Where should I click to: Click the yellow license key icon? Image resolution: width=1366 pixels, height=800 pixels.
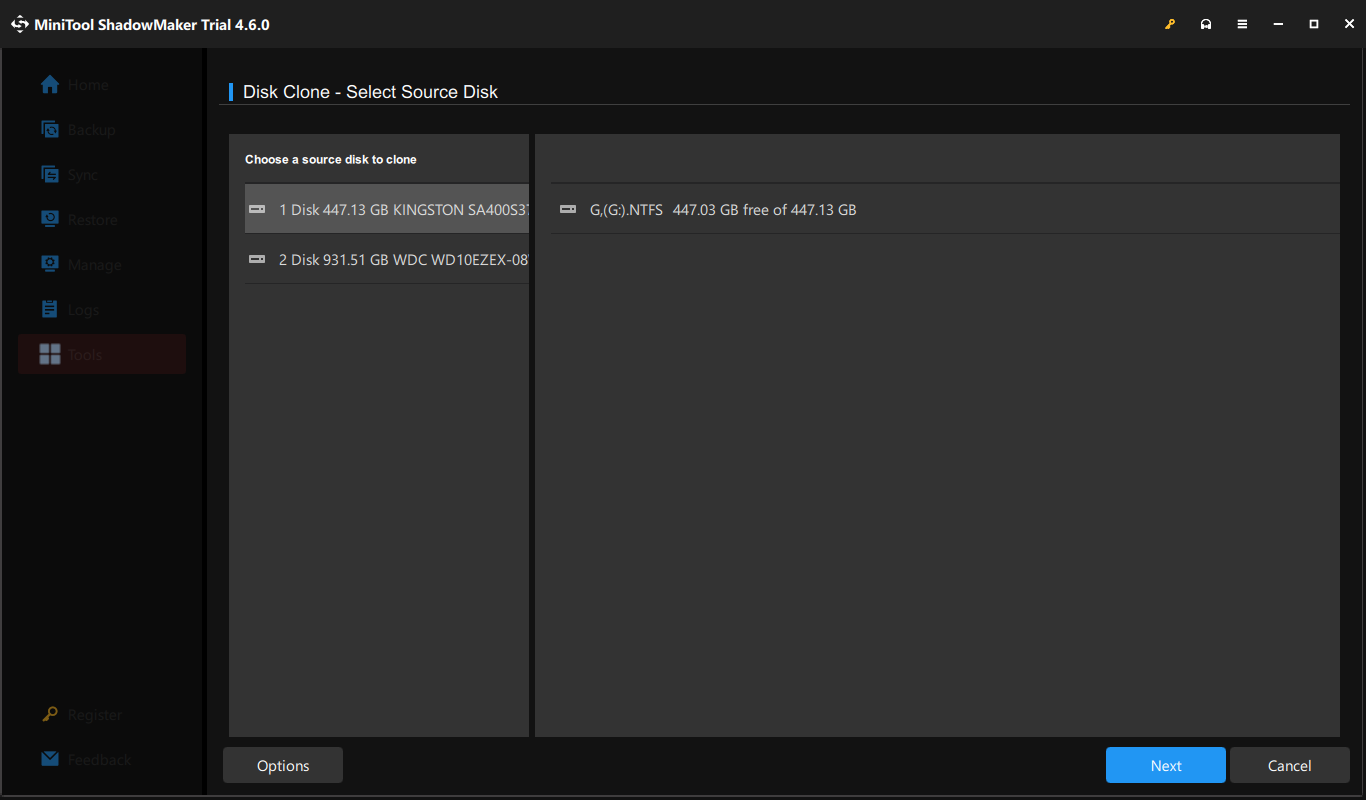click(x=1170, y=23)
